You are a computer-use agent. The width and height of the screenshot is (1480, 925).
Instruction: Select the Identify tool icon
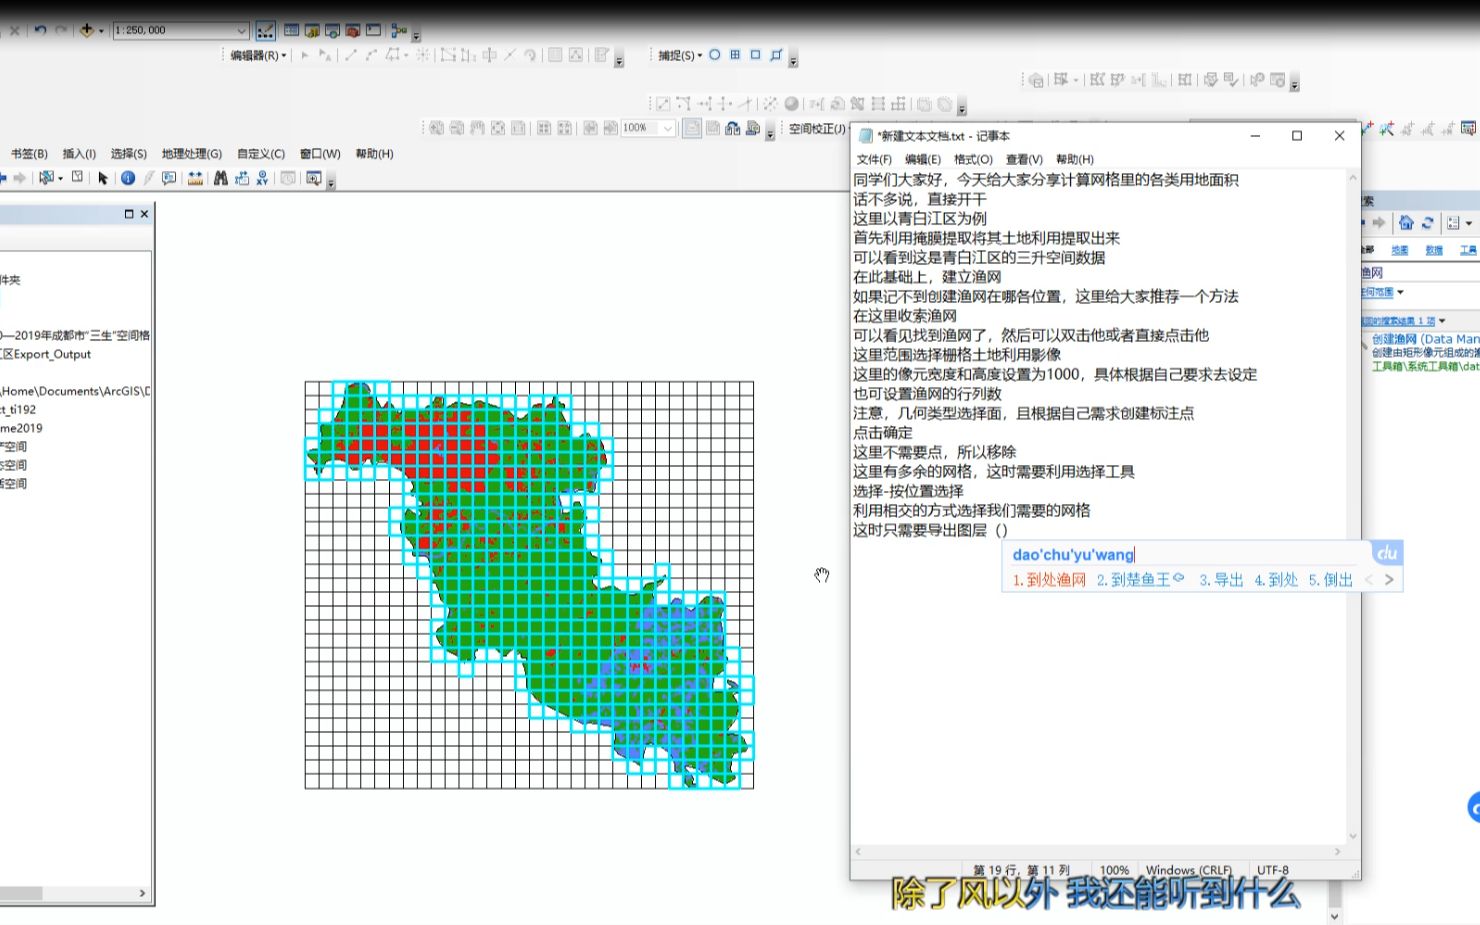click(x=128, y=178)
